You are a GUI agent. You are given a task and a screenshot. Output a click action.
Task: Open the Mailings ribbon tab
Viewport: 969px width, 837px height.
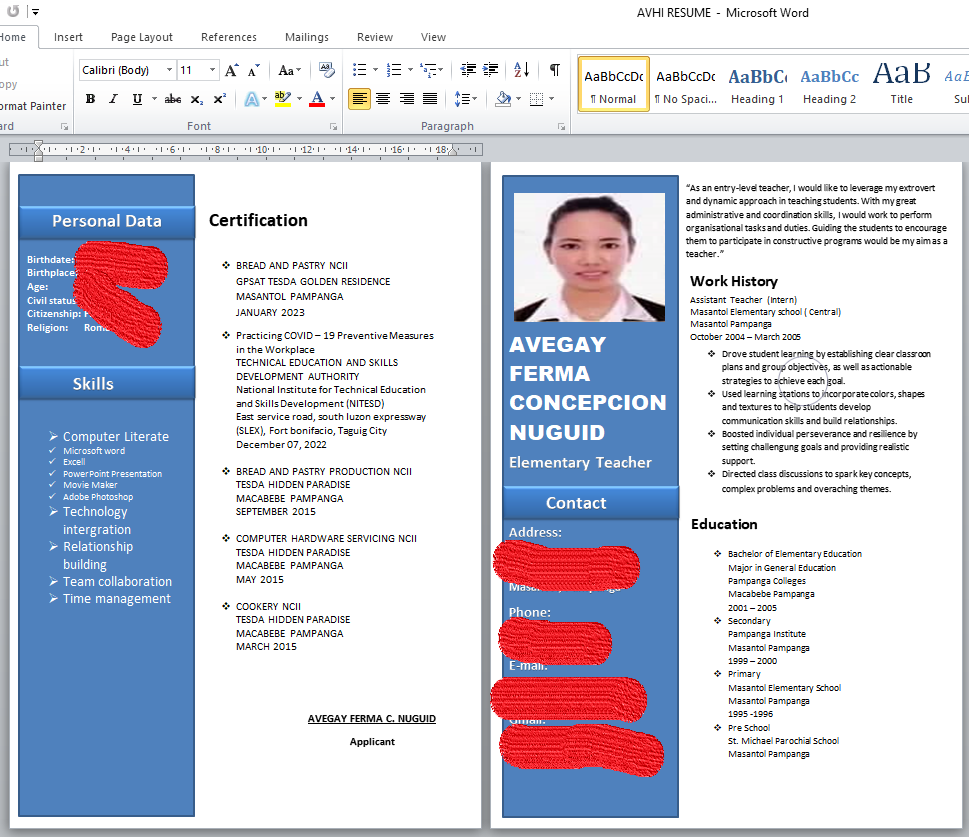coord(307,37)
